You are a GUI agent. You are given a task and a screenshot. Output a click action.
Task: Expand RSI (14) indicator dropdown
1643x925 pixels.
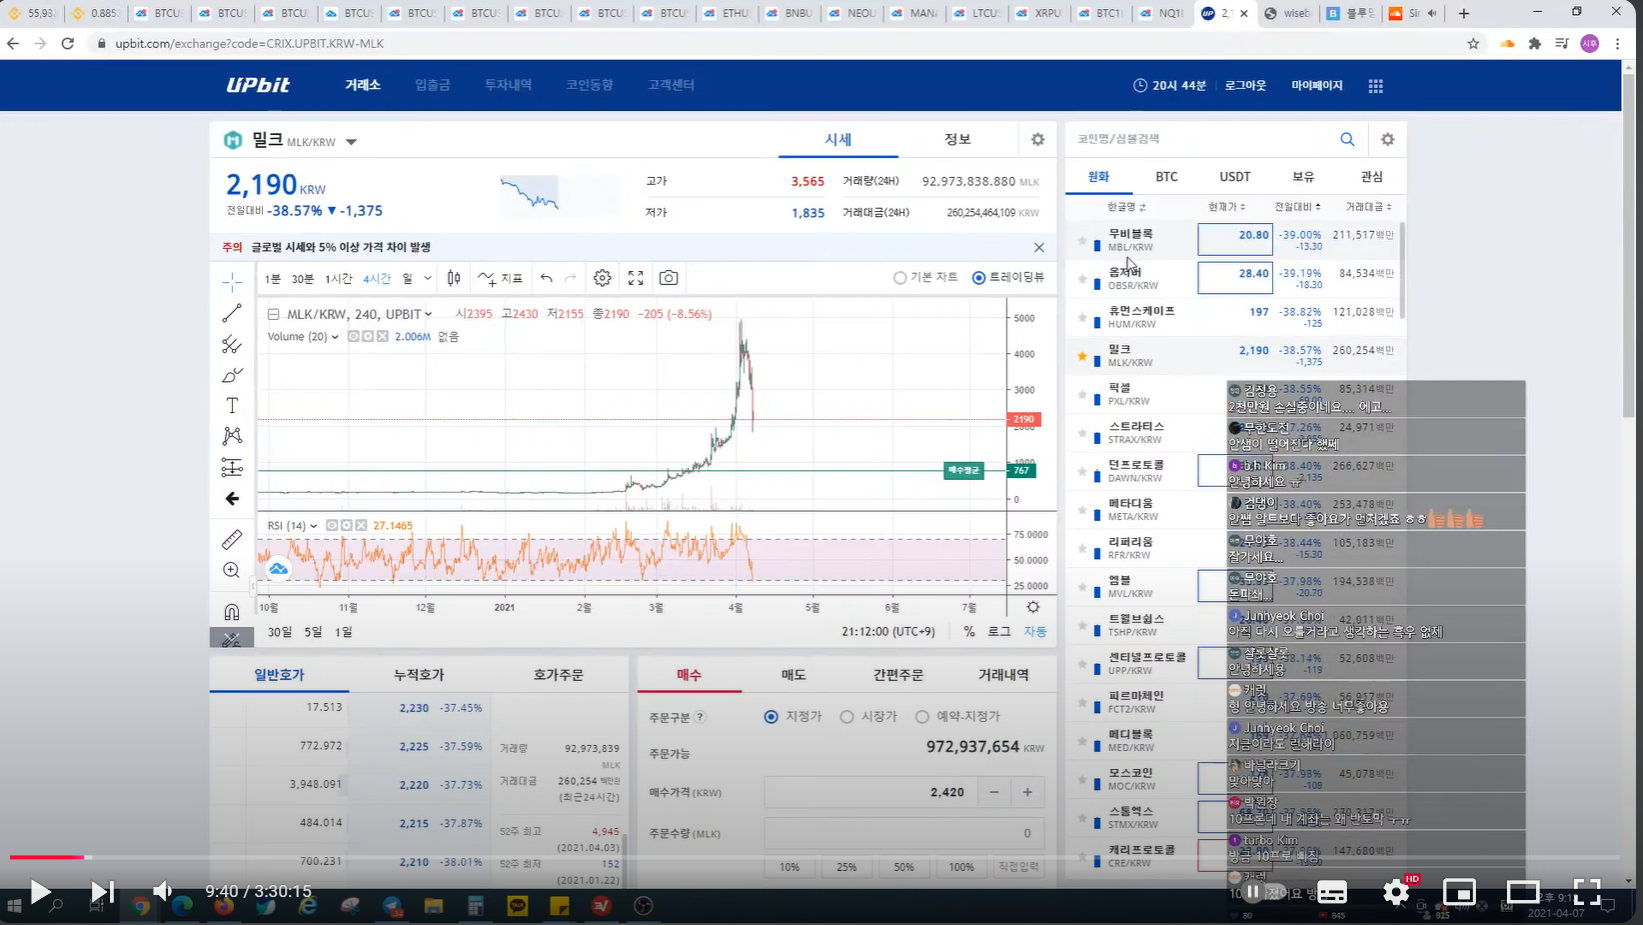pyautogui.click(x=313, y=526)
